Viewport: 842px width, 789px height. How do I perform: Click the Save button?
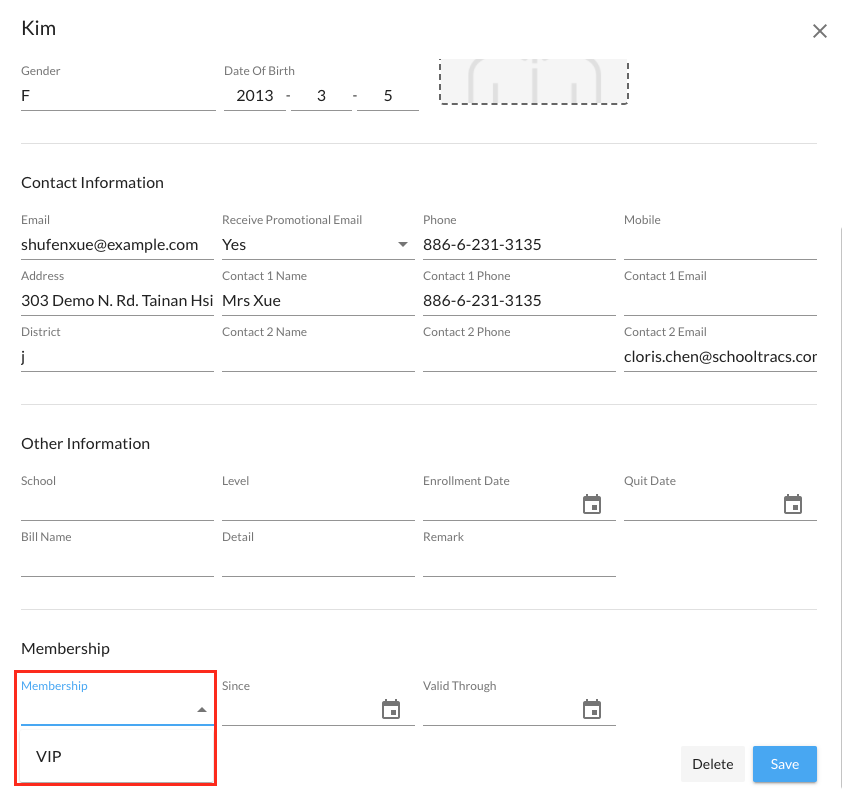pos(784,764)
